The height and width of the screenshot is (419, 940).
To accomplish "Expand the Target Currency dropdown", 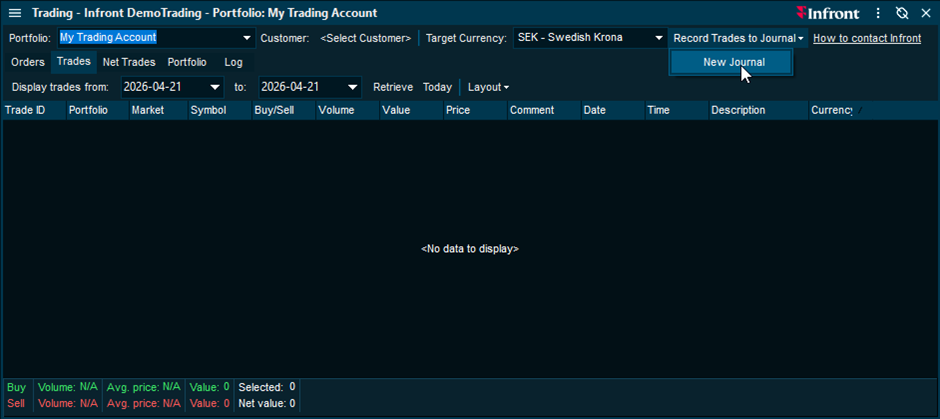I will [x=659, y=38].
